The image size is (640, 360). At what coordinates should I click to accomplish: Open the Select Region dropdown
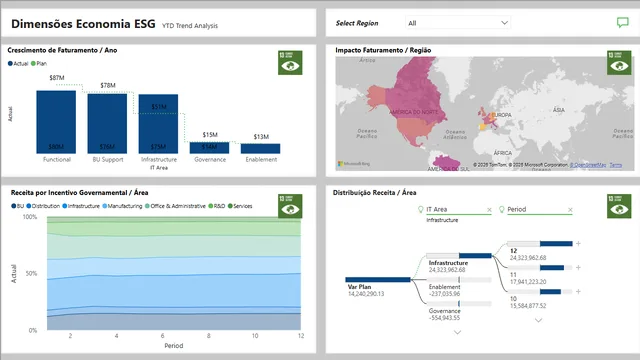pos(458,23)
